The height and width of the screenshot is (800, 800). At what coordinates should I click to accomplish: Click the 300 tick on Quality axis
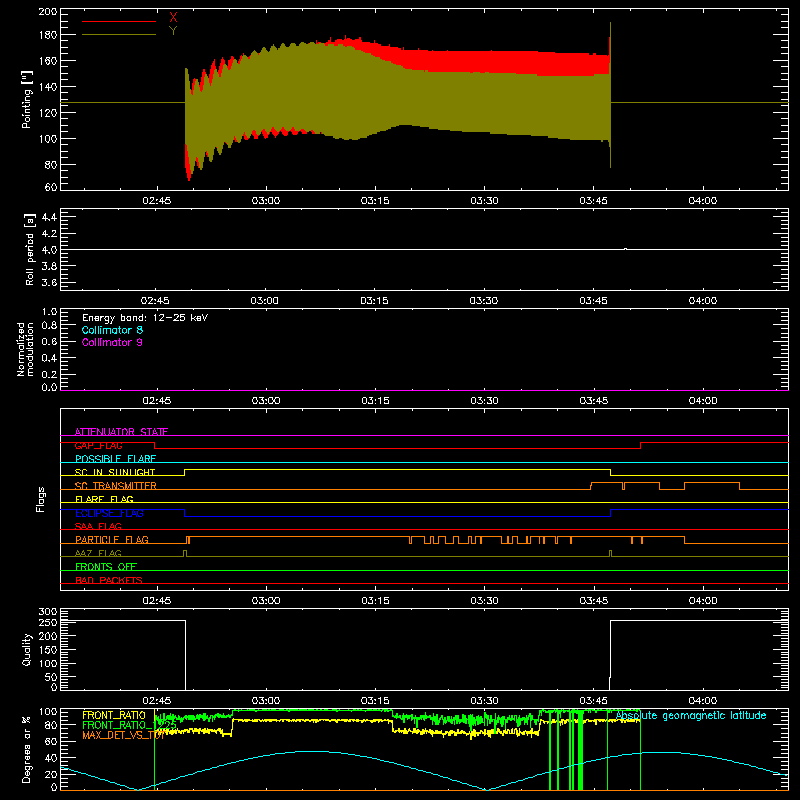(x=48, y=612)
